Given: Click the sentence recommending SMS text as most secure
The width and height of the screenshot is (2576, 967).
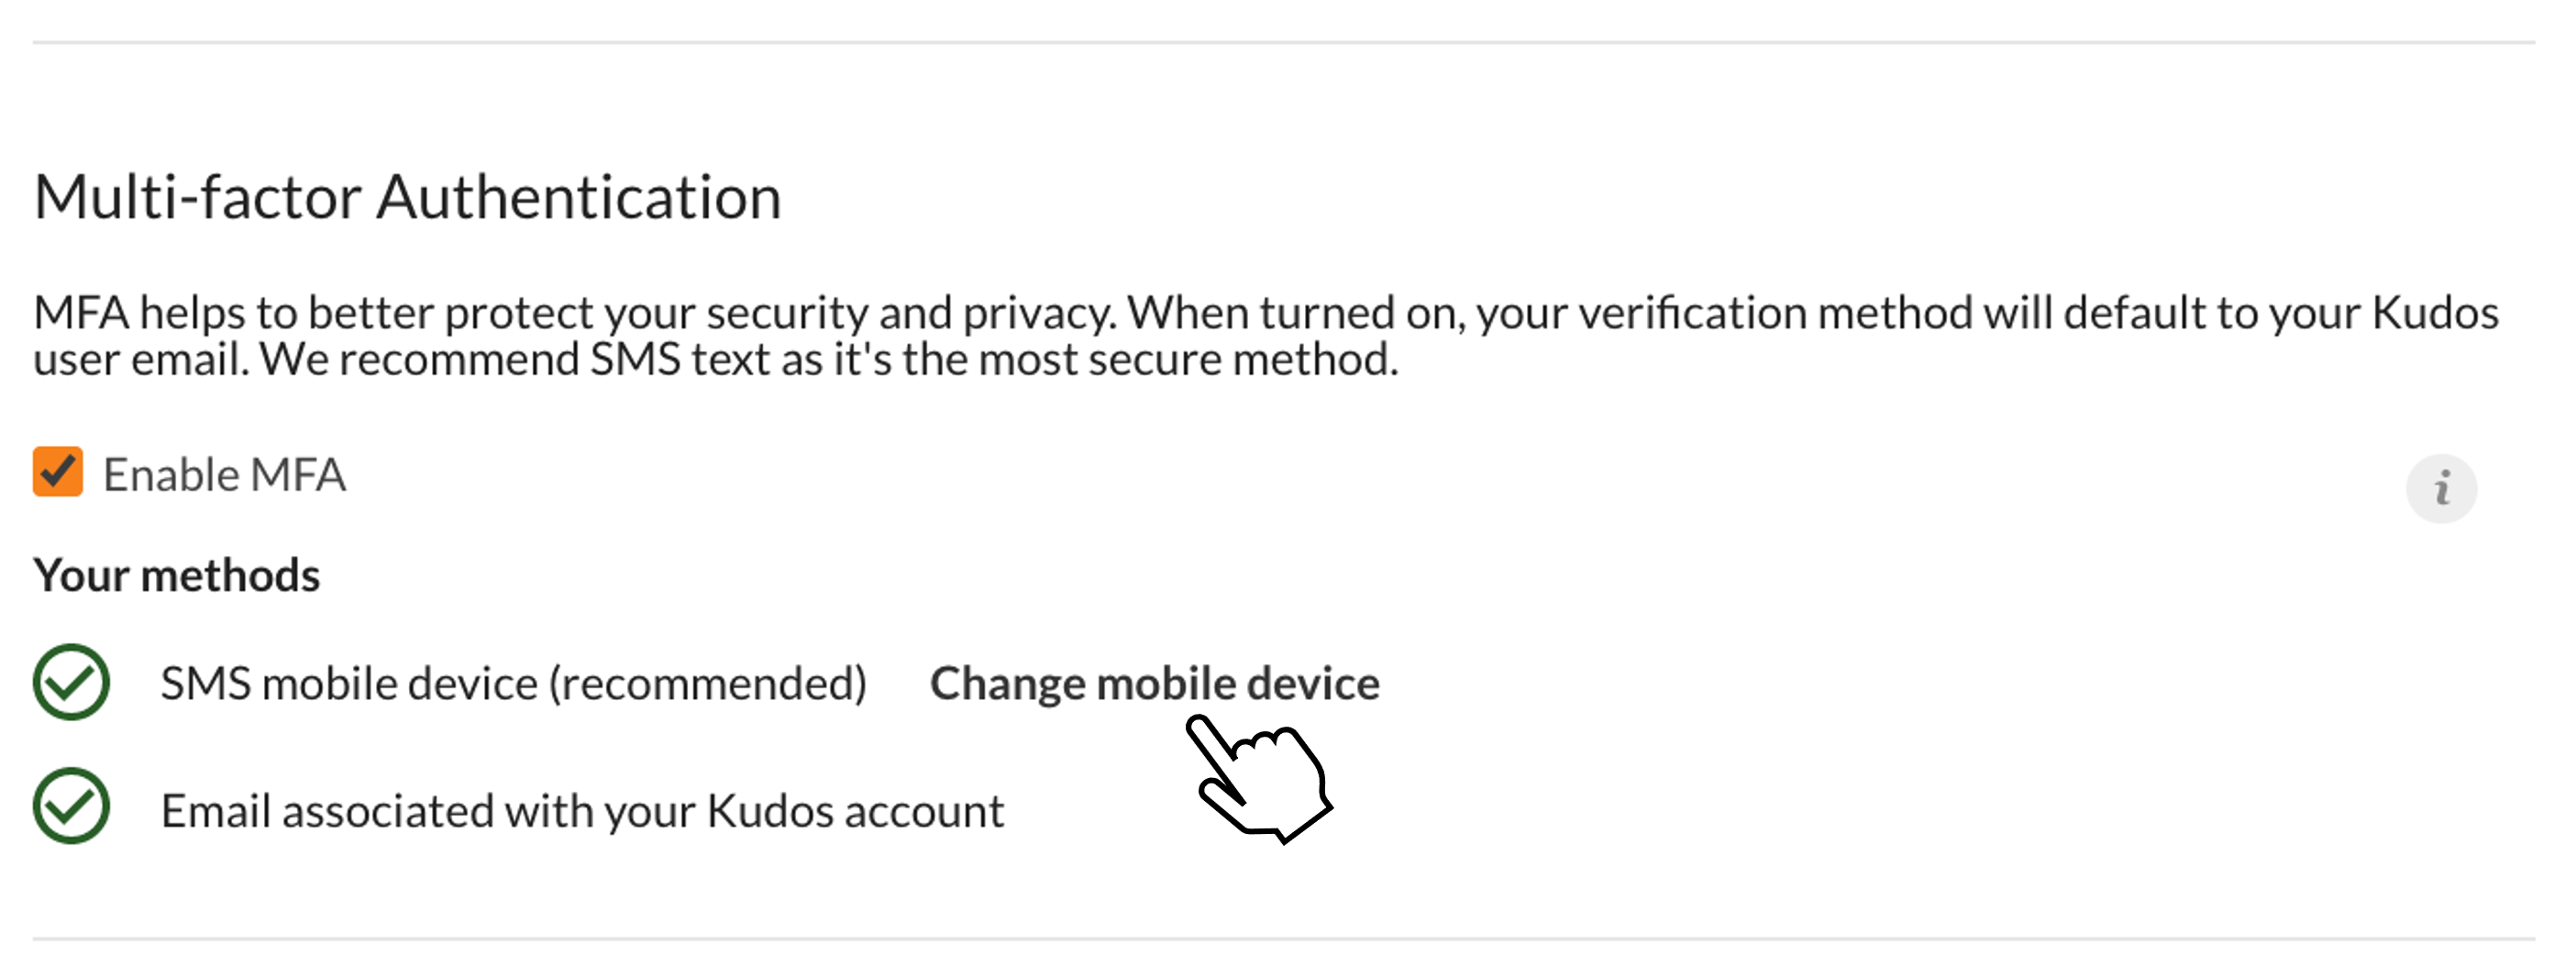Looking at the screenshot, I should click(x=829, y=360).
